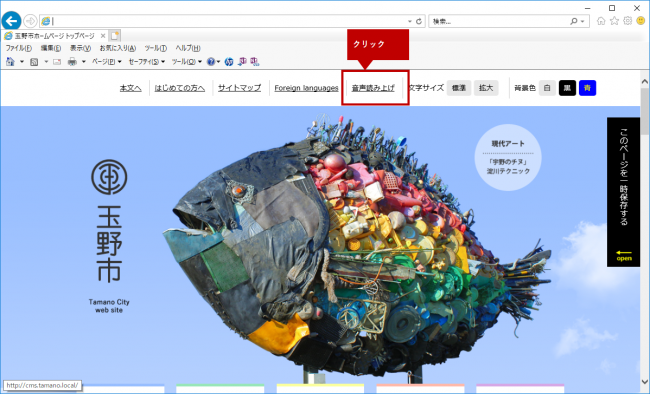This screenshot has width=650, height=394.
Task: Expand the Home button dropdown arrow
Action: pos(22,62)
